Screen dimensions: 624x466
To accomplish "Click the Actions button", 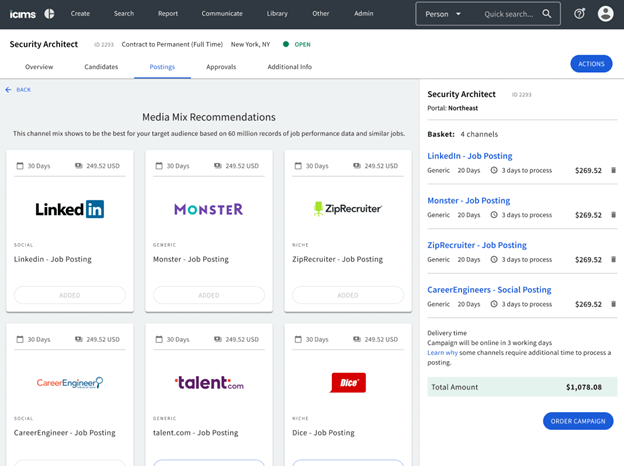I will [591, 64].
